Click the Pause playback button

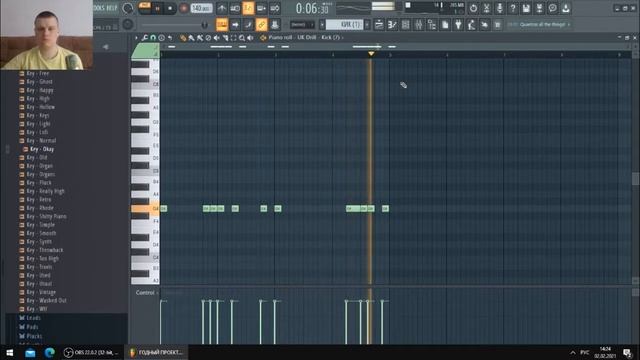157,8
